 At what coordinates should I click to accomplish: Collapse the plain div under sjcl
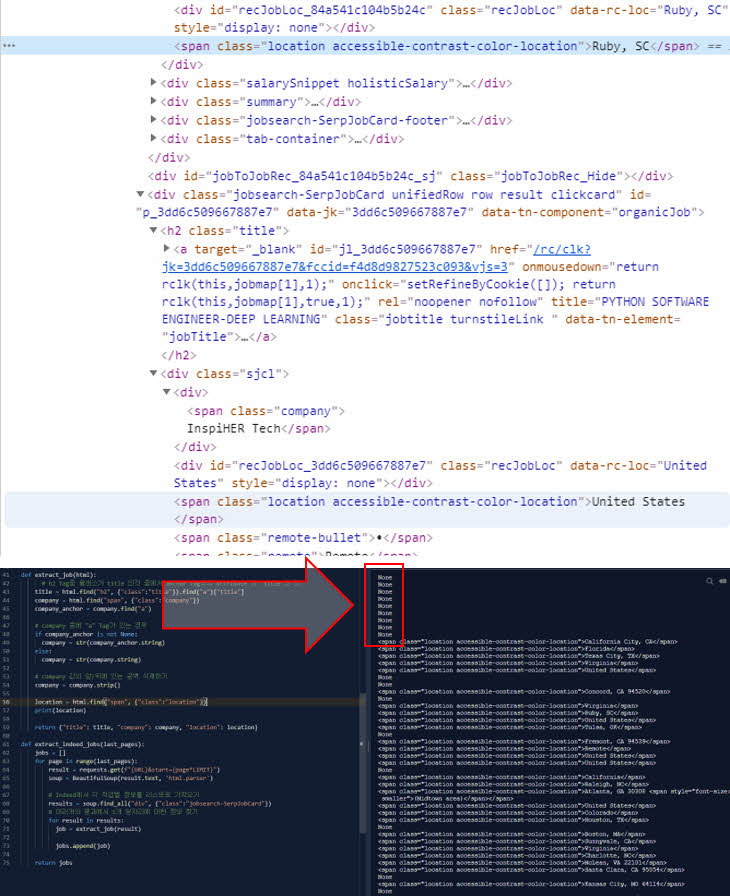pos(166,392)
